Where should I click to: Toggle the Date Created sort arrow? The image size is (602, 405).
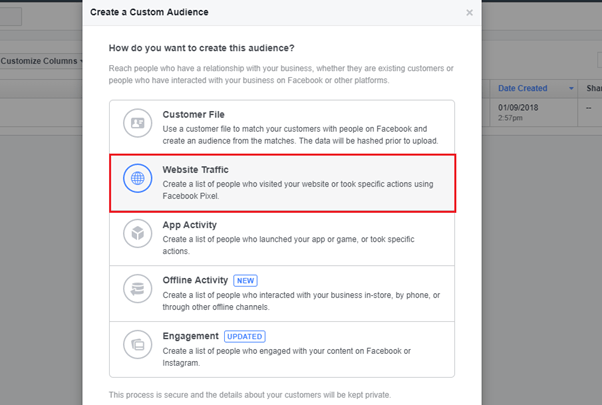pos(571,89)
